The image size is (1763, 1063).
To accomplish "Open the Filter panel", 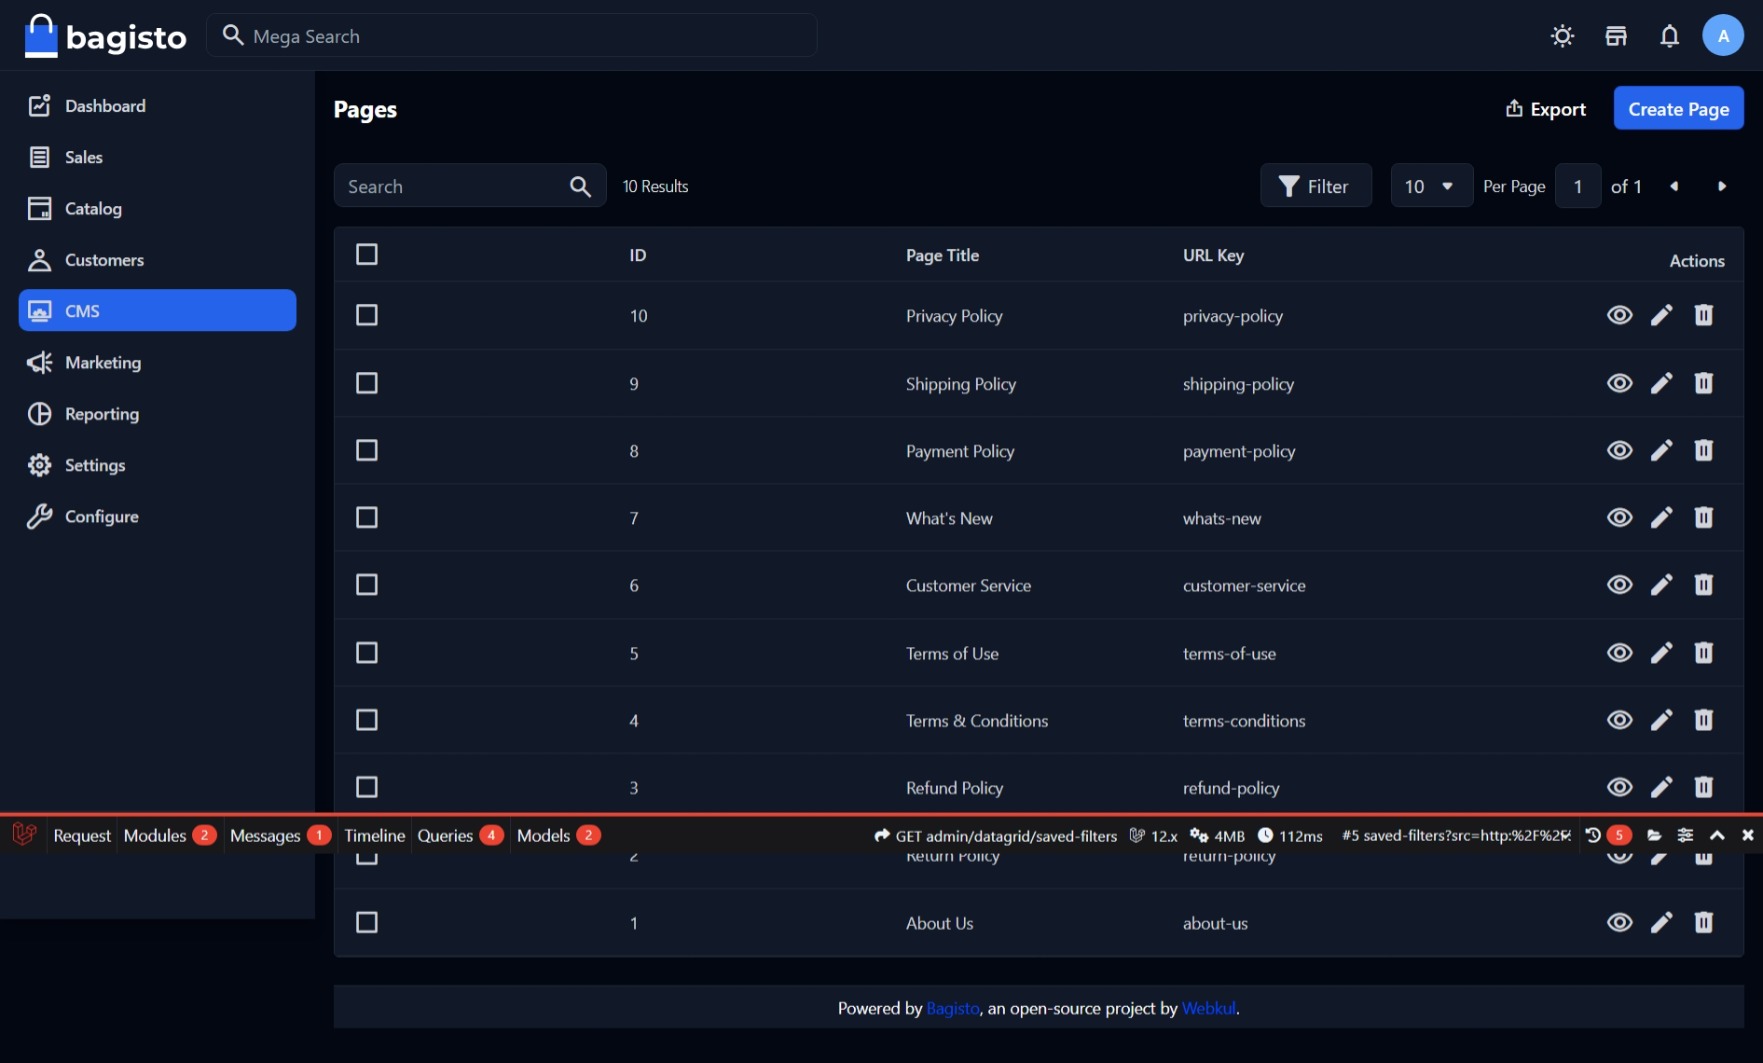I will tap(1315, 186).
